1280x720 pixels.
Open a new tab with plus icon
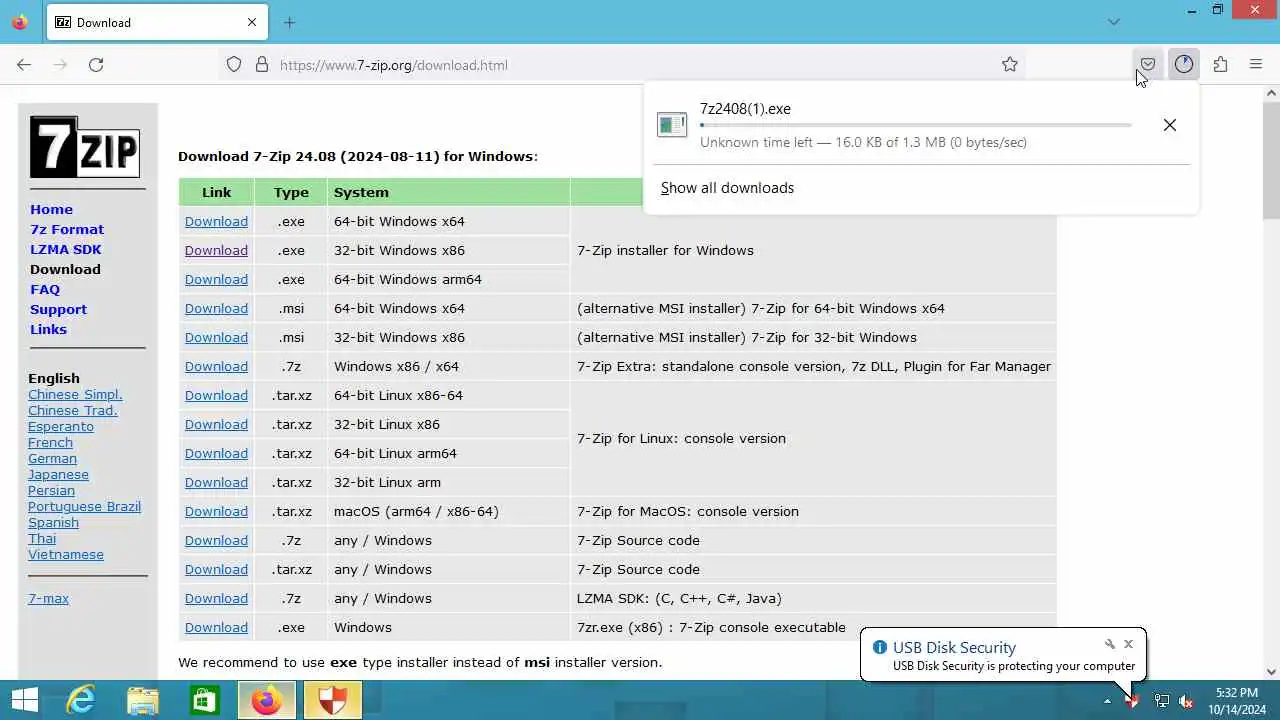point(289,22)
